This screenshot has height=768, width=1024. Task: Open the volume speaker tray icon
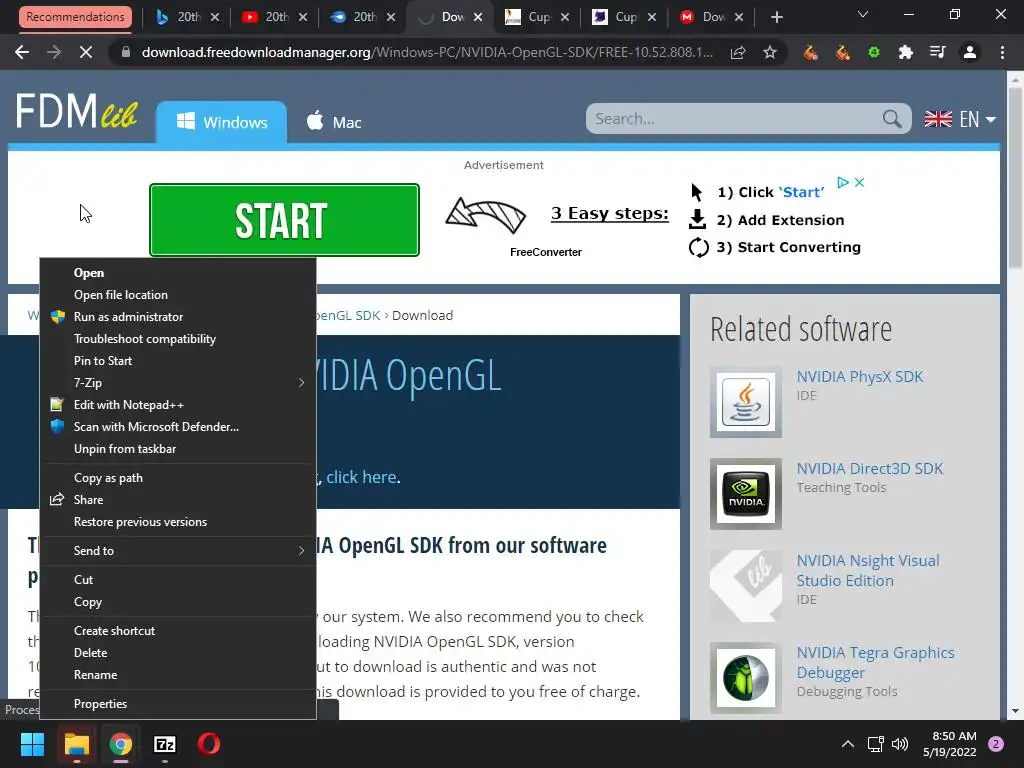[900, 744]
